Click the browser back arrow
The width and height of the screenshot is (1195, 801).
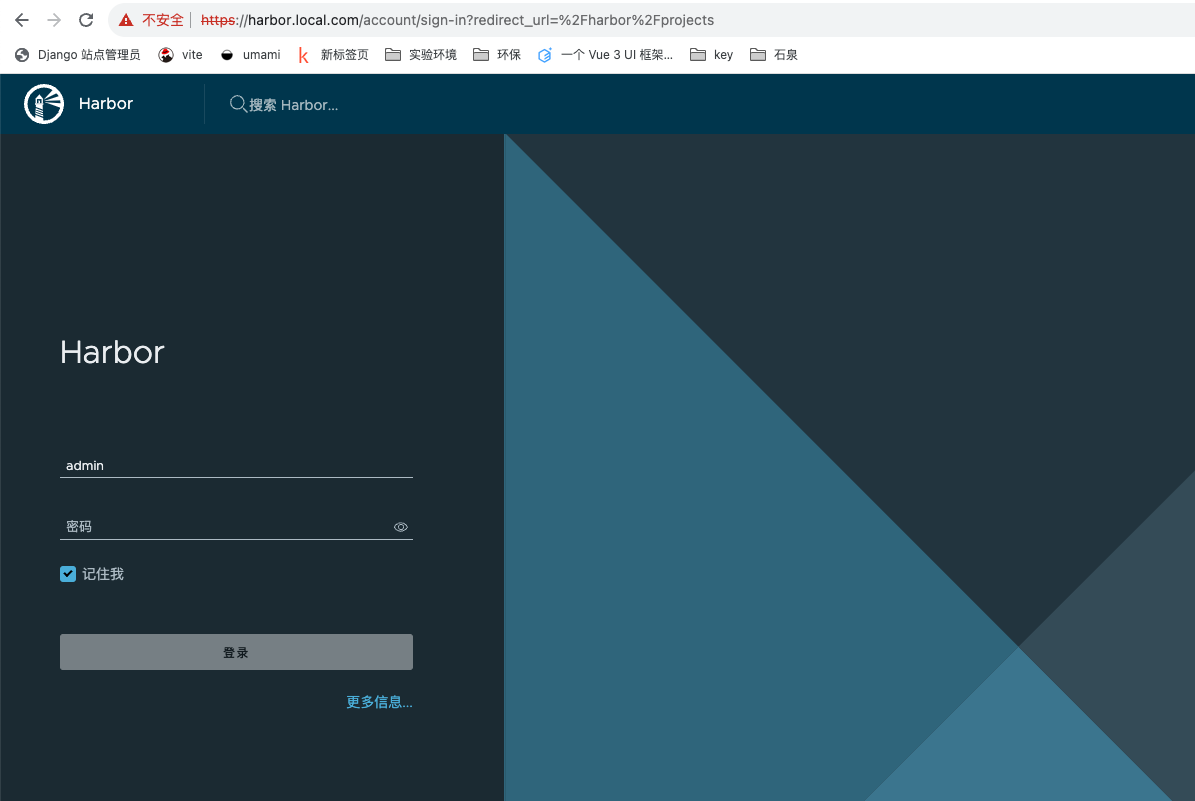tap(21, 20)
